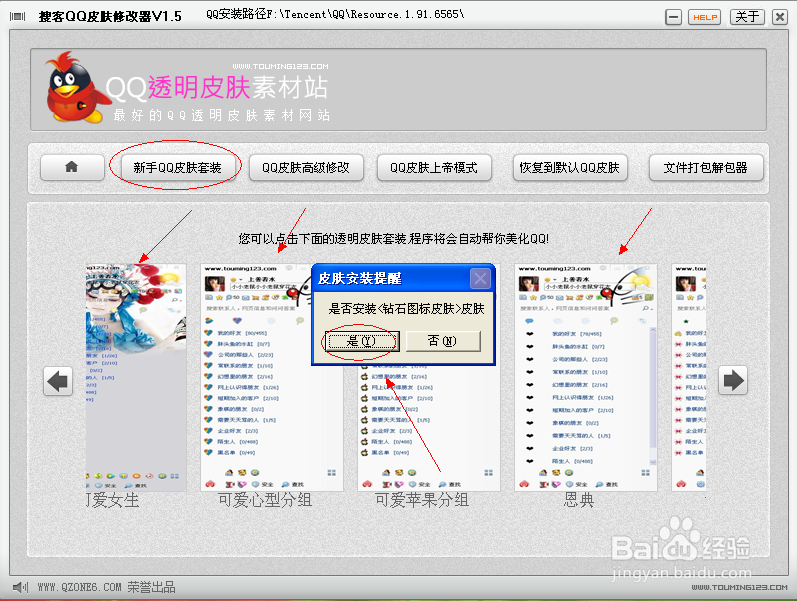Confirm install with 是(Y) button

[x=362, y=341]
